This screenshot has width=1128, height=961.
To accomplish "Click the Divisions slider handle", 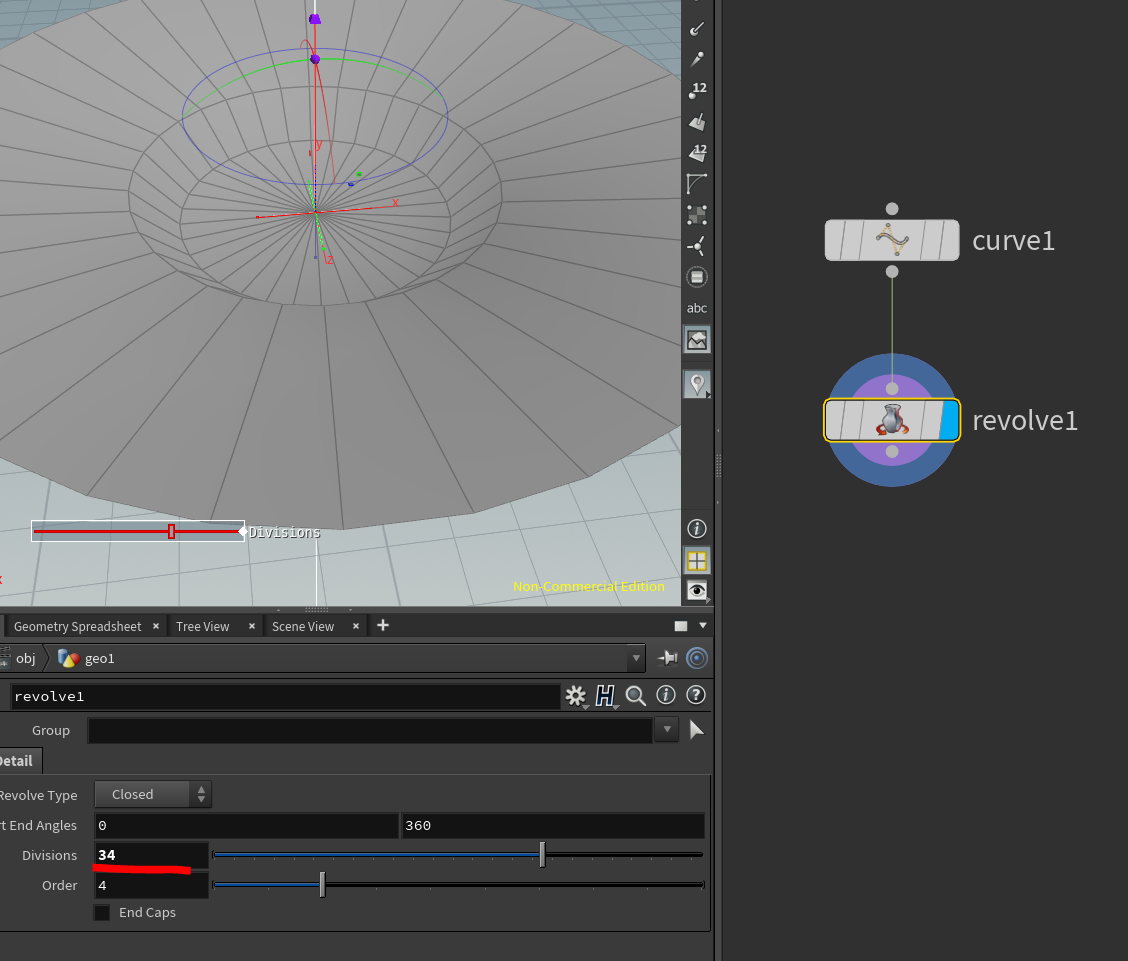I will pyautogui.click(x=542, y=854).
